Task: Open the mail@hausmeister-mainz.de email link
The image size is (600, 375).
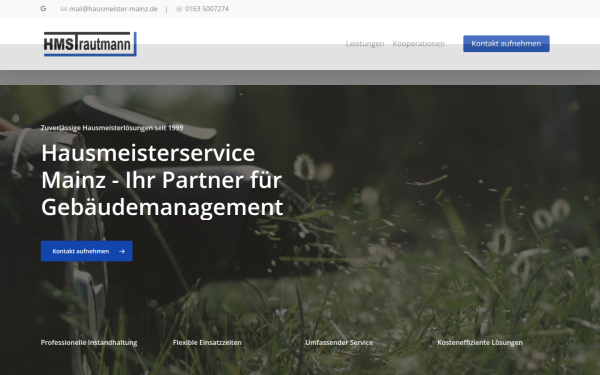Action: [113, 9]
